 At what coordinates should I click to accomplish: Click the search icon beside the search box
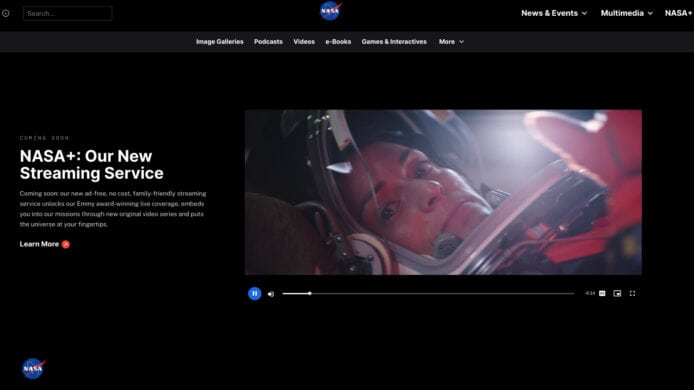point(6,13)
